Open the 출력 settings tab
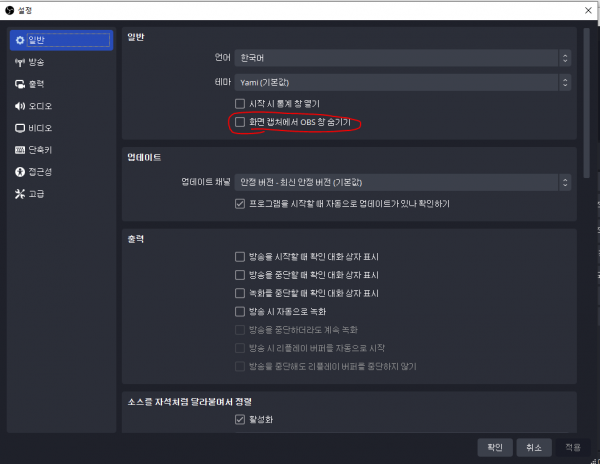 click(x=61, y=84)
